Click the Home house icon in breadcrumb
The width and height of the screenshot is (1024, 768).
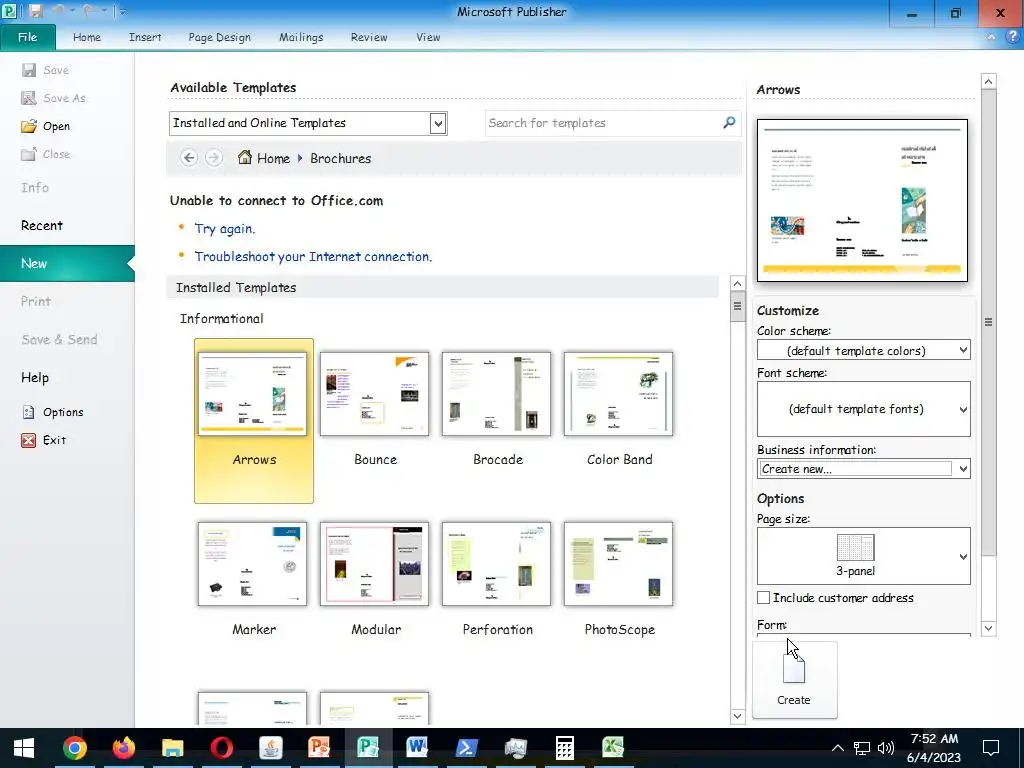(x=245, y=157)
